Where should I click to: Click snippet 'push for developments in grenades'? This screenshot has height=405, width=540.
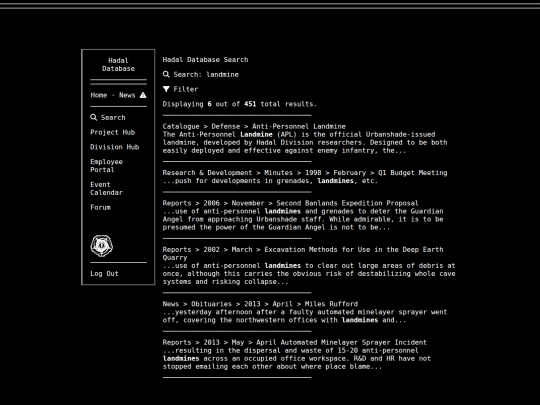pos(270,181)
